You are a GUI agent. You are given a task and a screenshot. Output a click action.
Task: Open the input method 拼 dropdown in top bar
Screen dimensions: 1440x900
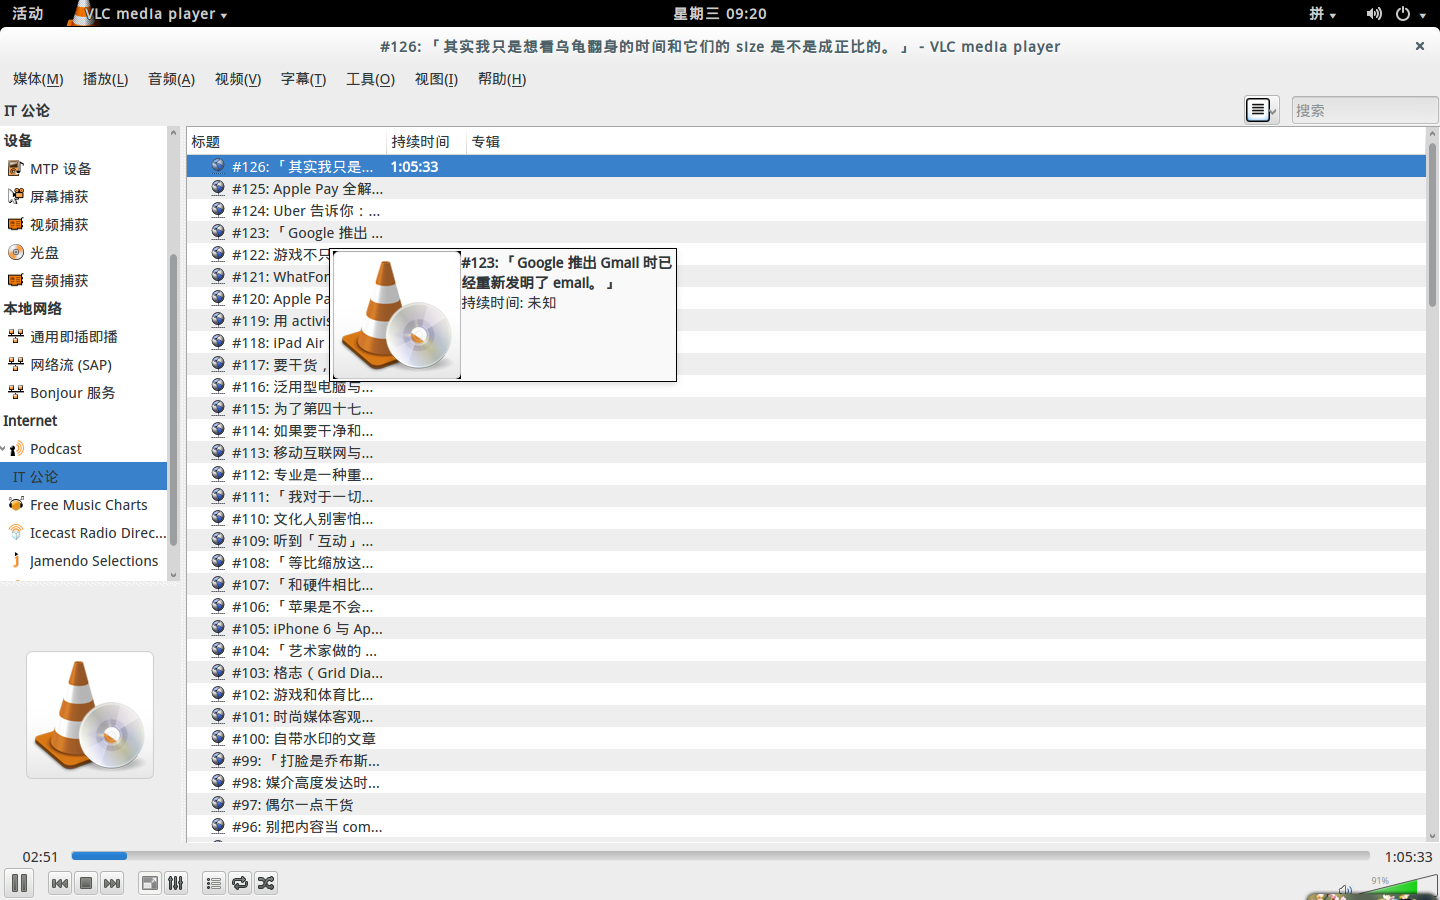(1322, 14)
